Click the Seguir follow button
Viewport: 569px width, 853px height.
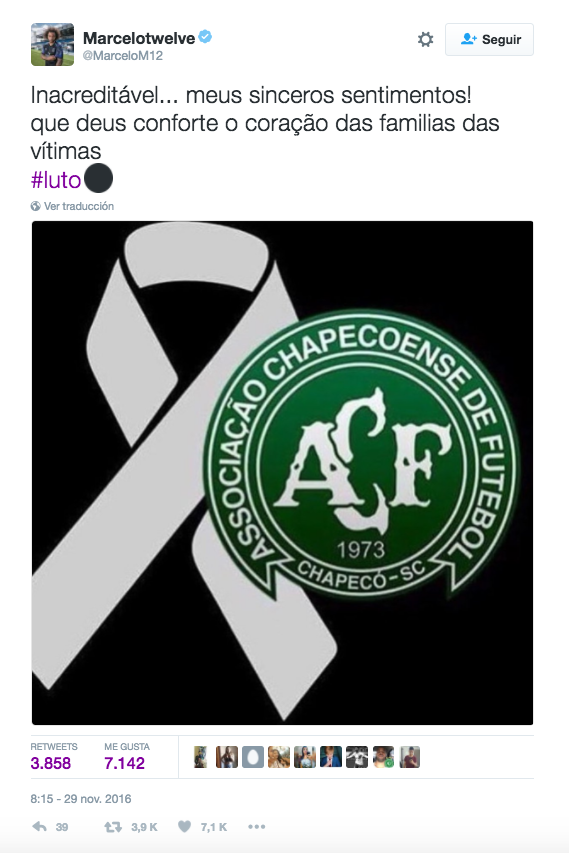[x=489, y=39]
